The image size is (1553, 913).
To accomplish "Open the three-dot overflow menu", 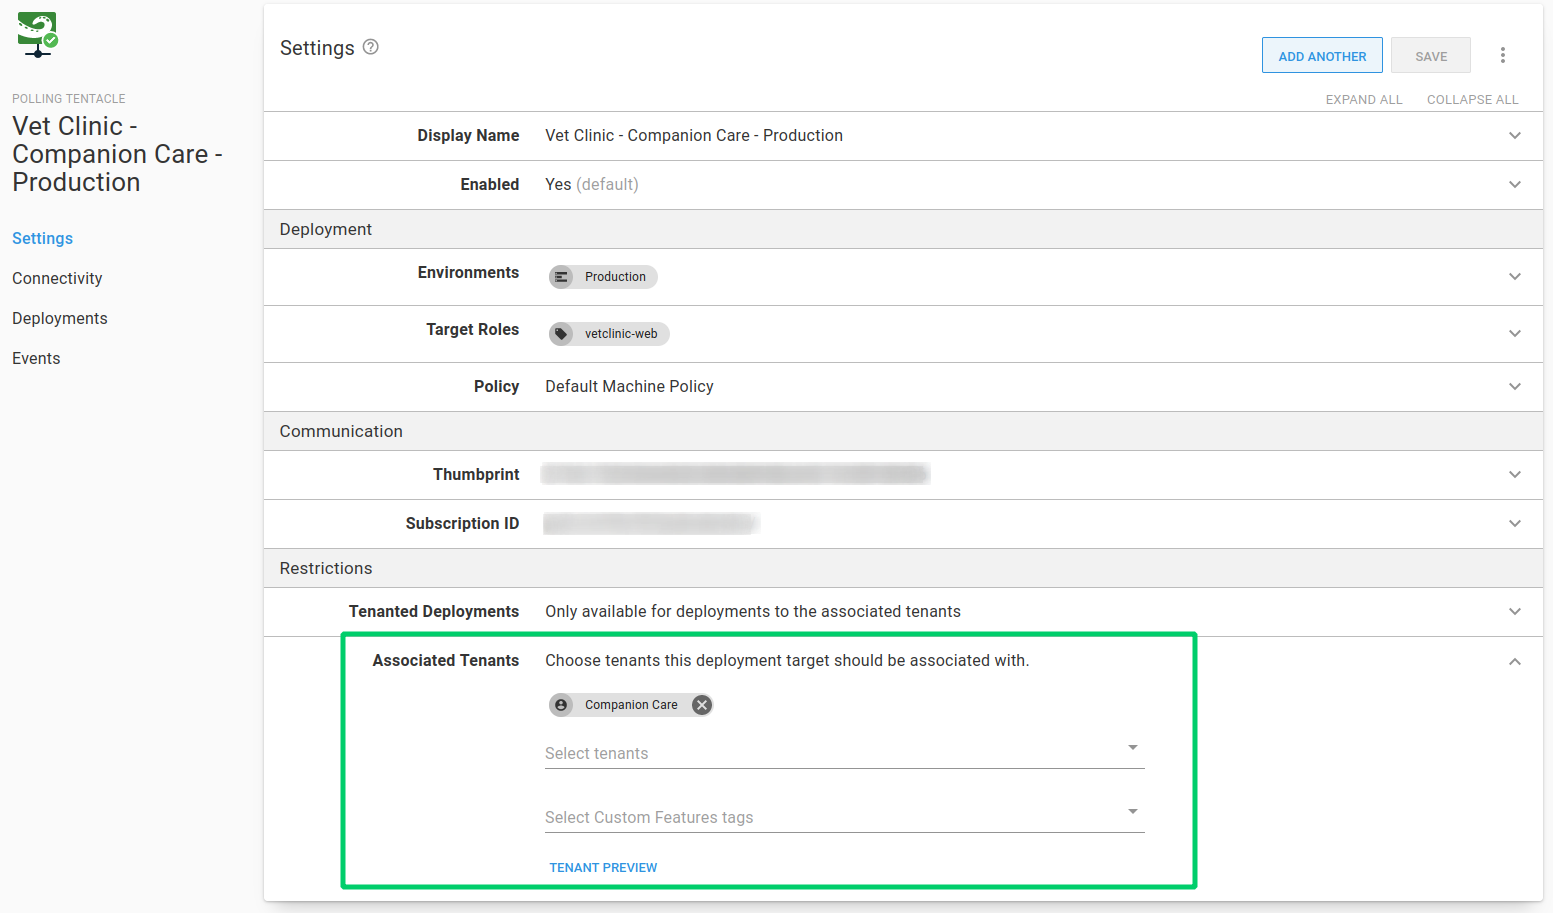I will [1502, 55].
